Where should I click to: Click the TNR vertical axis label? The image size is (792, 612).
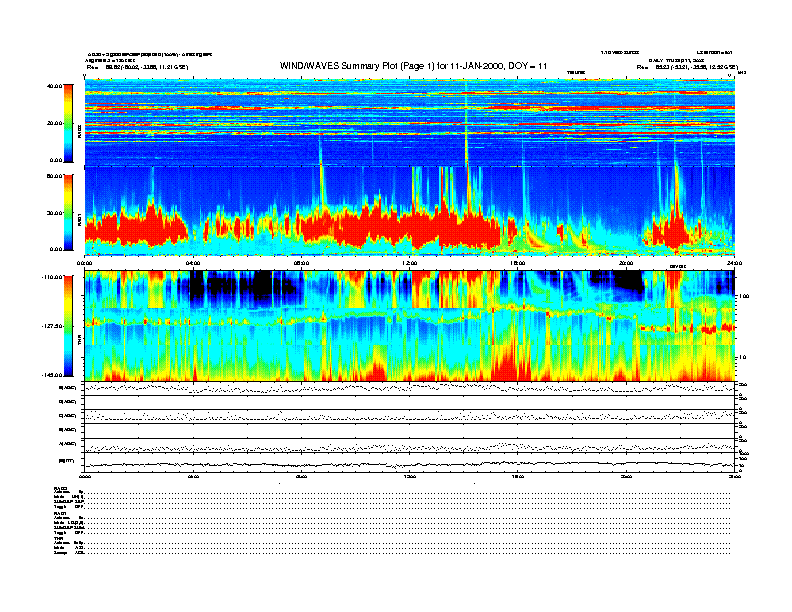pos(79,342)
